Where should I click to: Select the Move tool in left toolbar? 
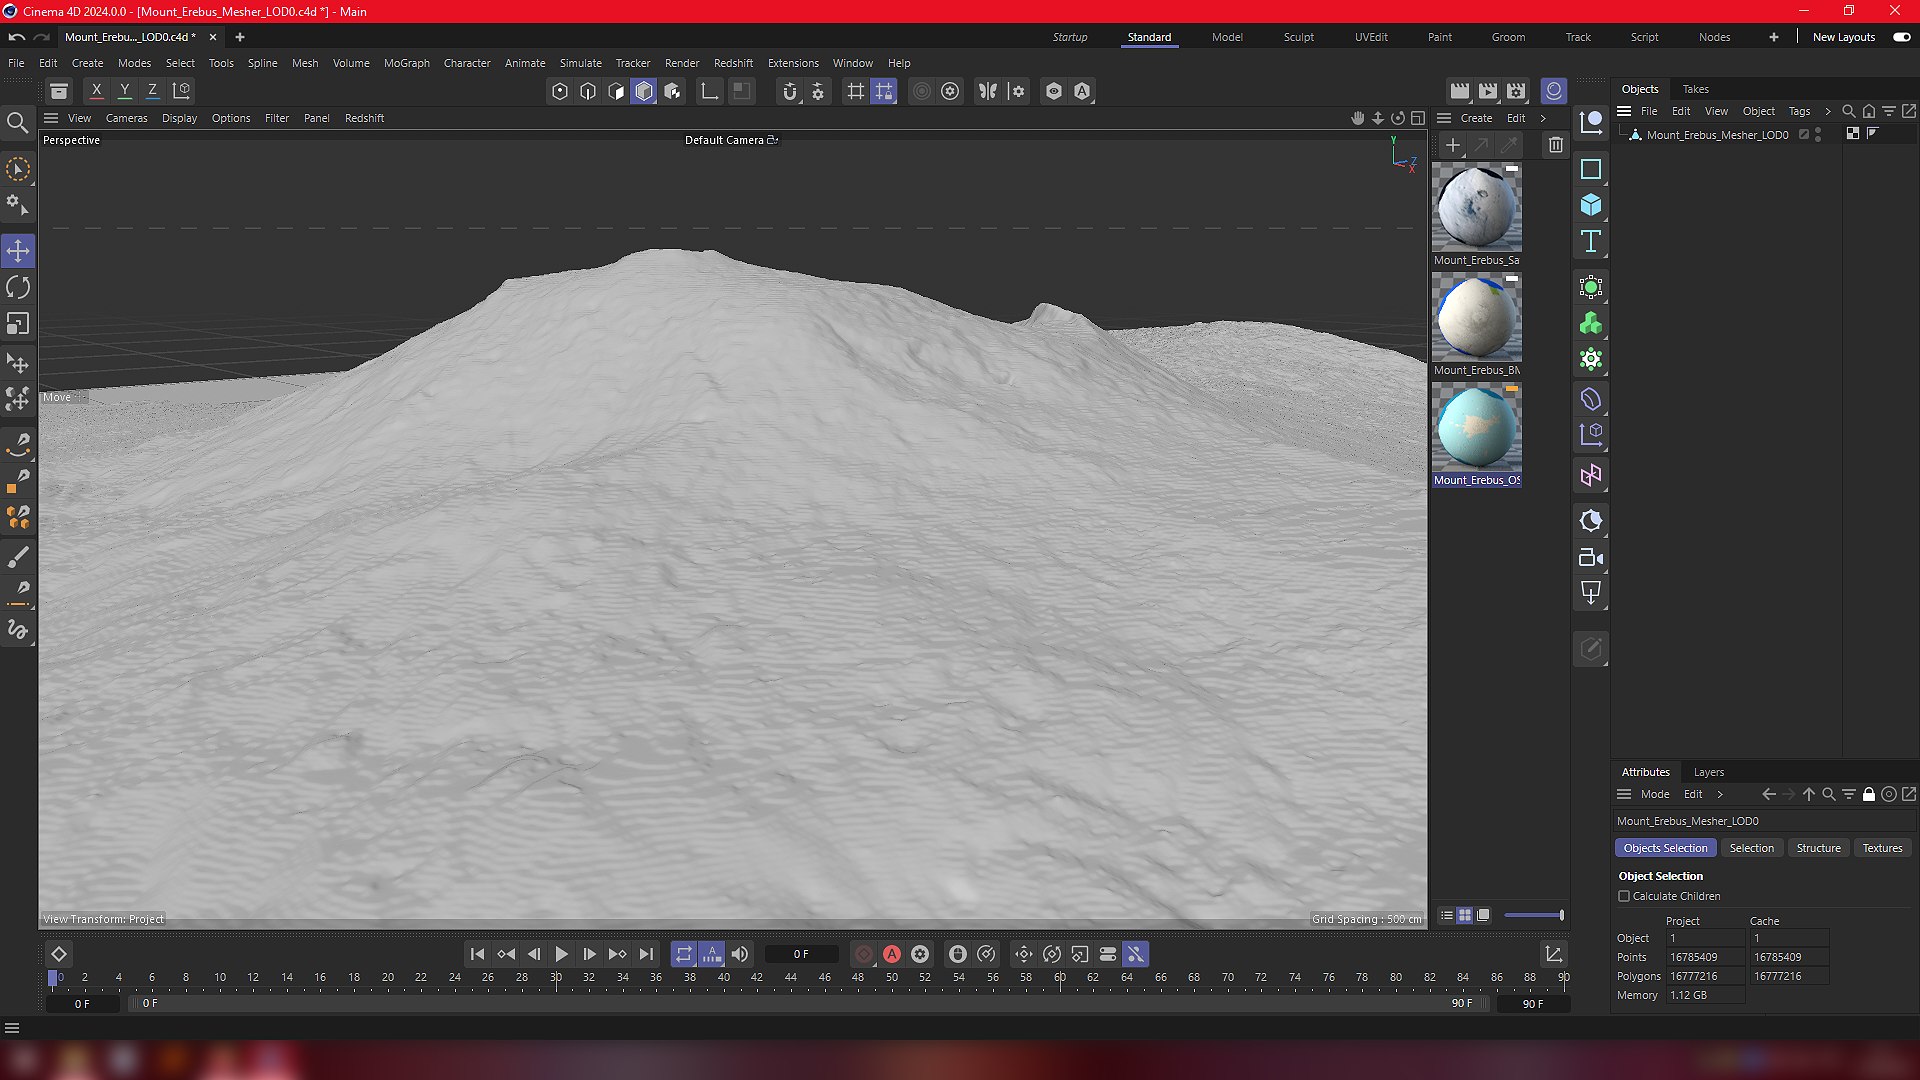point(18,250)
